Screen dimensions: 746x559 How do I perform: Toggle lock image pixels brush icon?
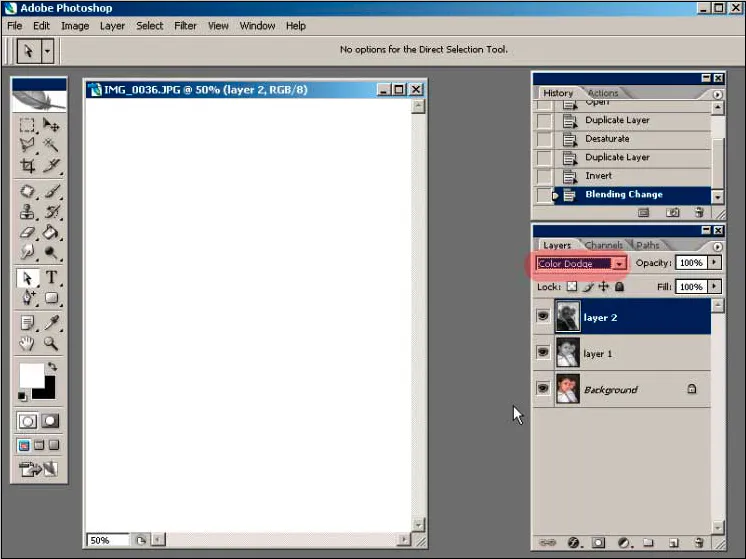[x=589, y=286]
